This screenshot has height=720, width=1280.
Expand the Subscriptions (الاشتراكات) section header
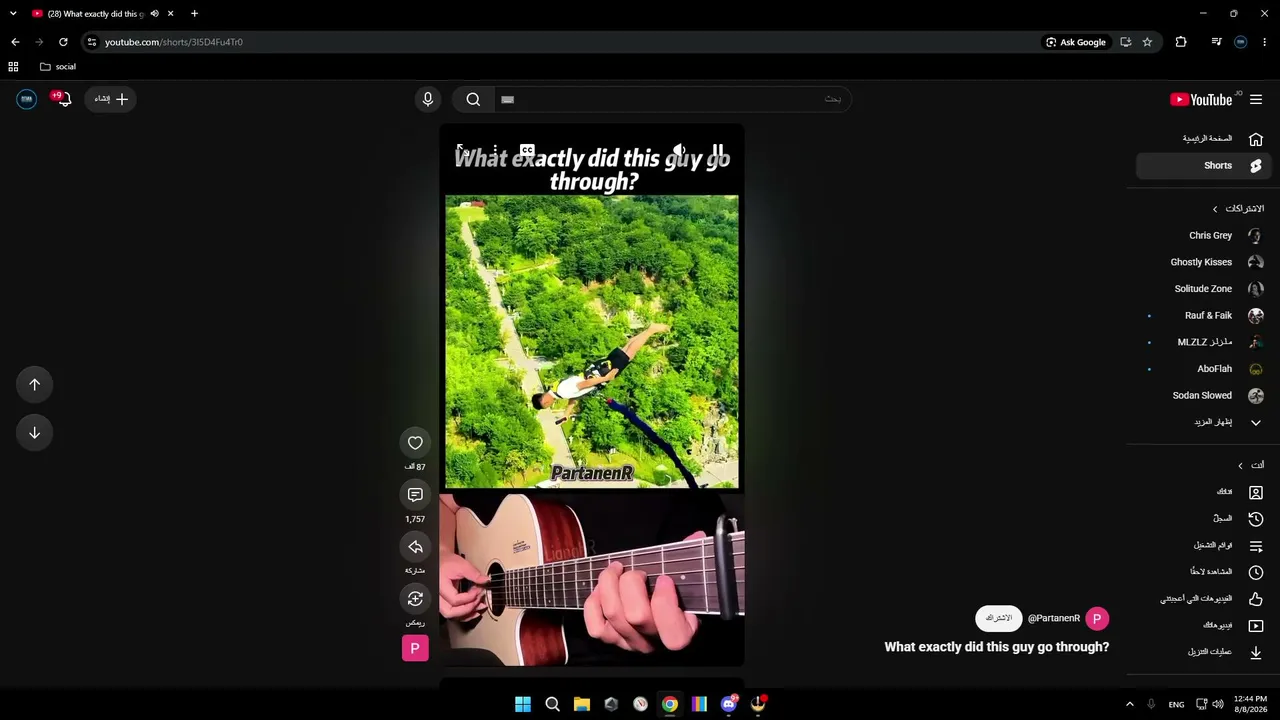coord(1238,209)
